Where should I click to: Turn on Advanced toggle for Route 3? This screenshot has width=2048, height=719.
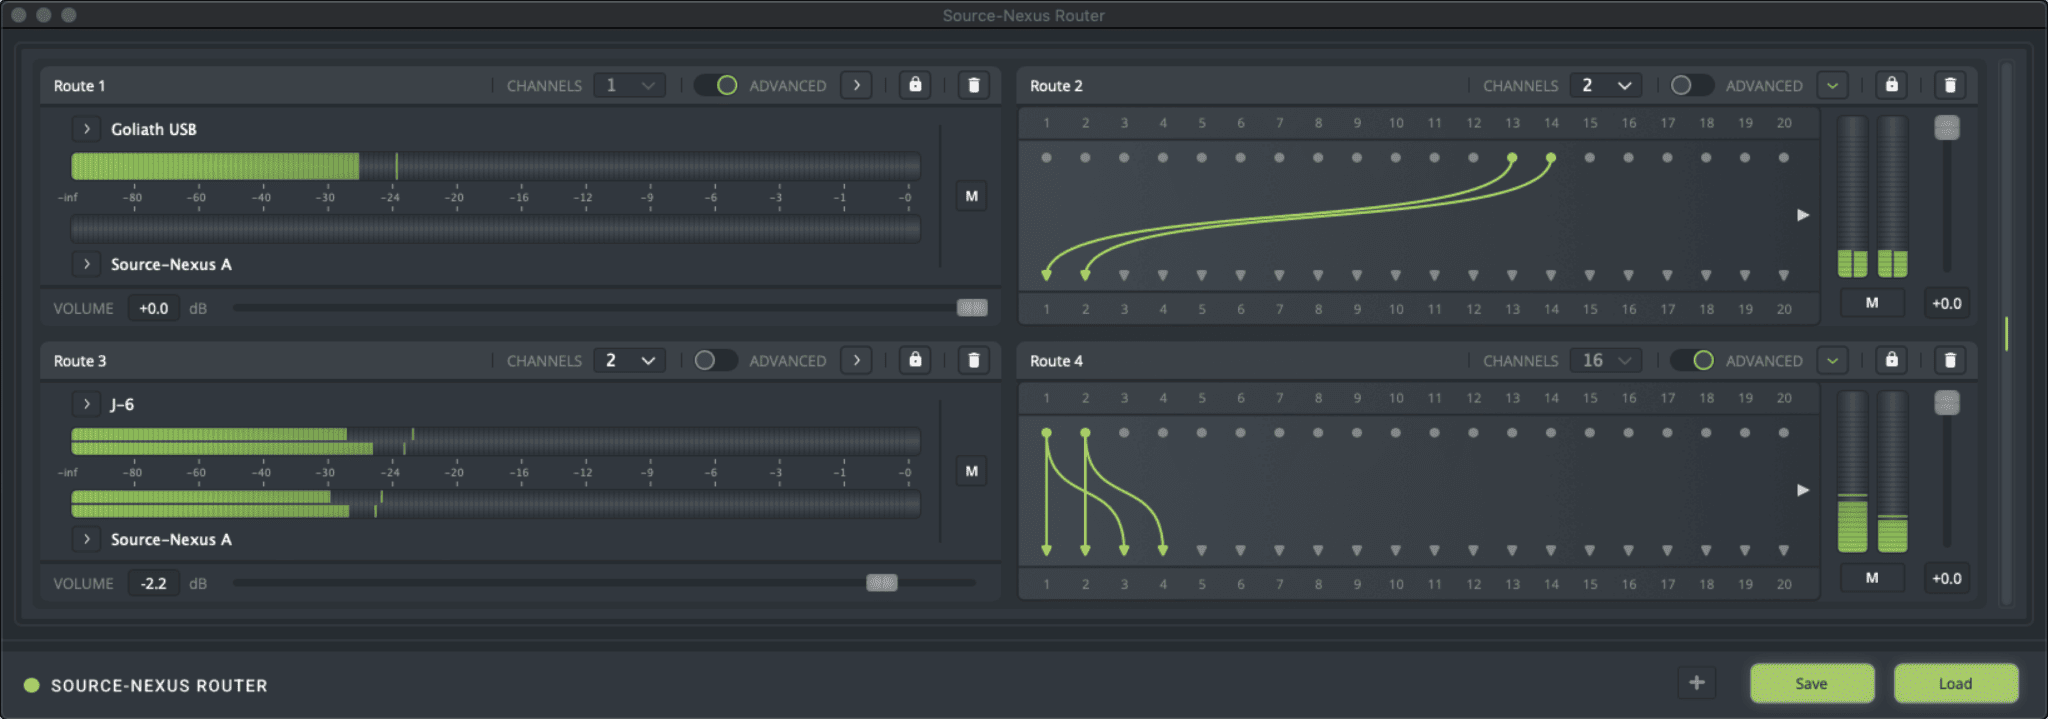pyautogui.click(x=716, y=360)
